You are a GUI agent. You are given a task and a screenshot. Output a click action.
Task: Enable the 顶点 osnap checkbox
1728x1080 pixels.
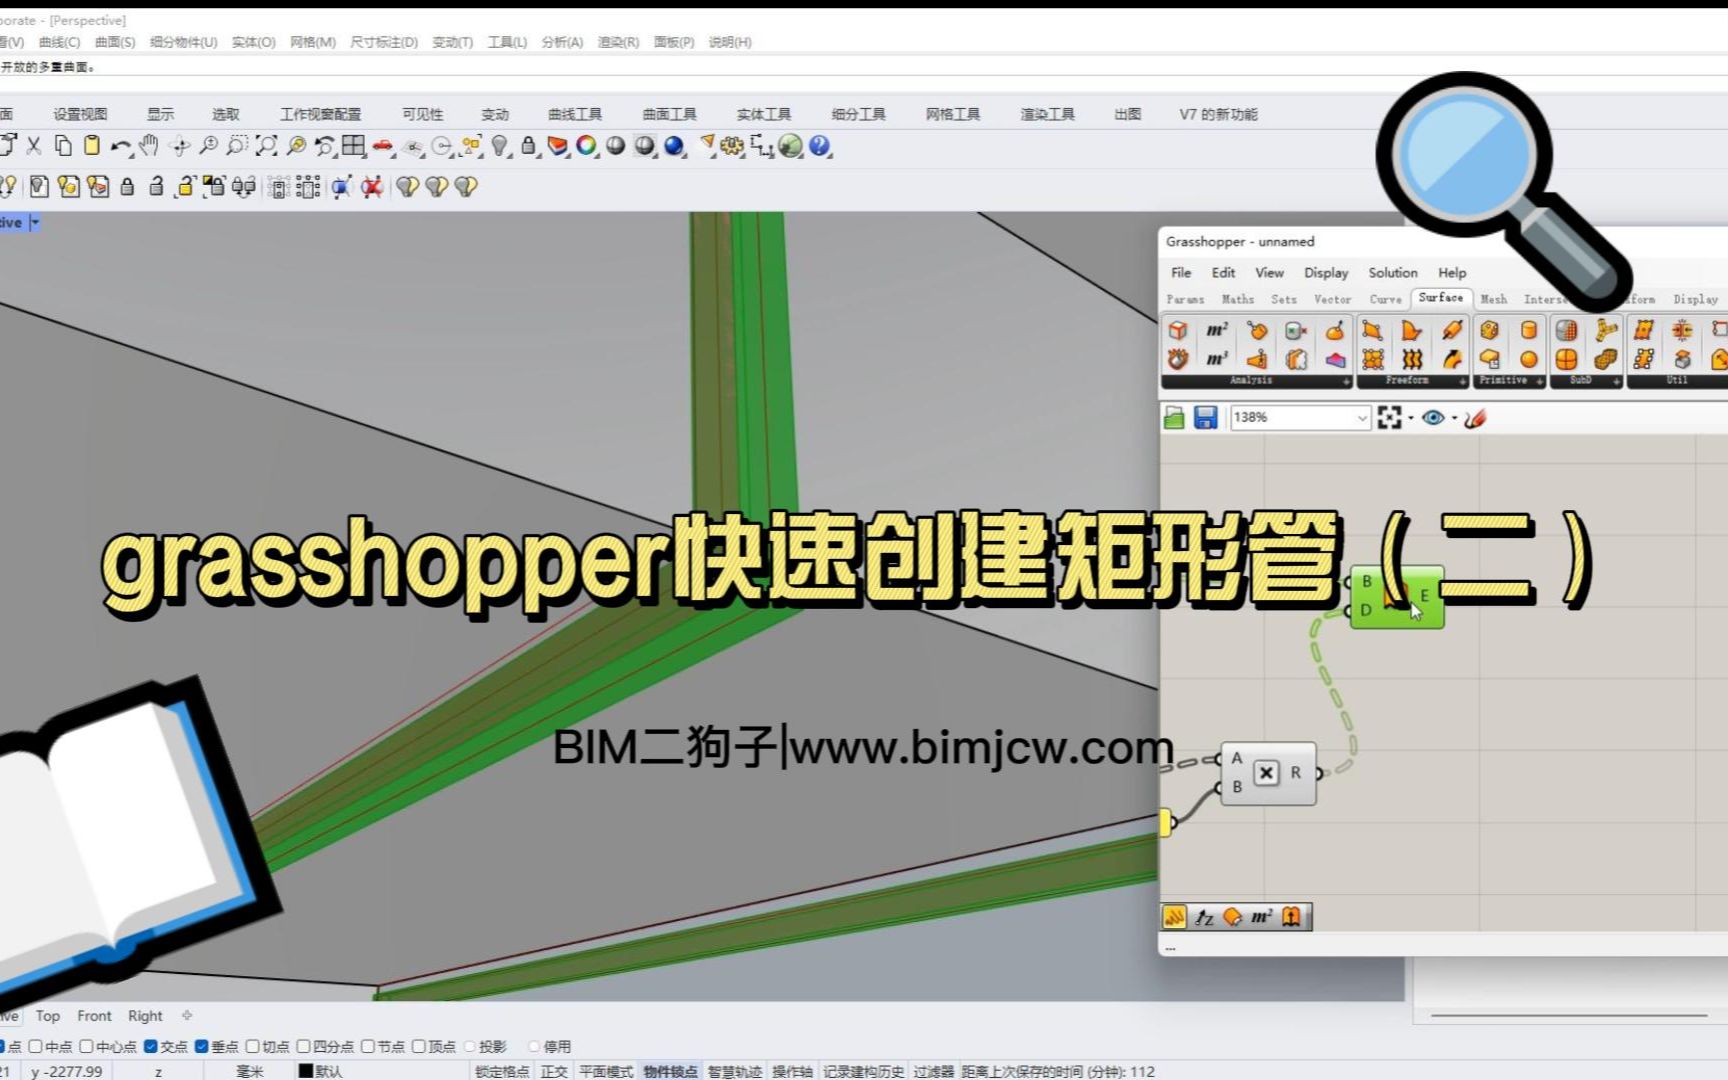click(419, 1046)
